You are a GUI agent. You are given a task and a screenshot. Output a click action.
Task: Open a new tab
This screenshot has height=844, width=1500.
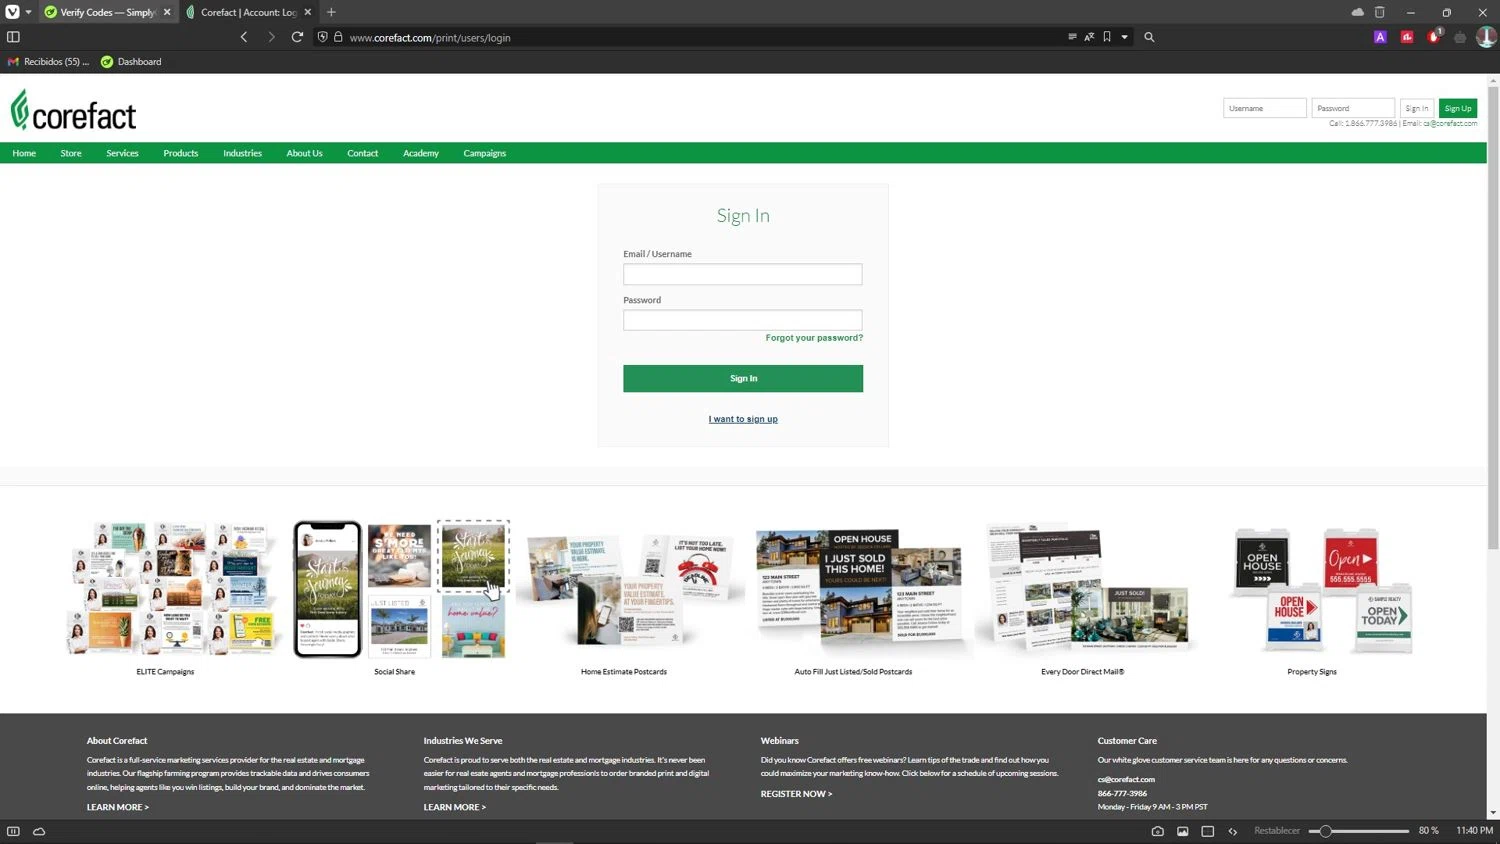[331, 12]
